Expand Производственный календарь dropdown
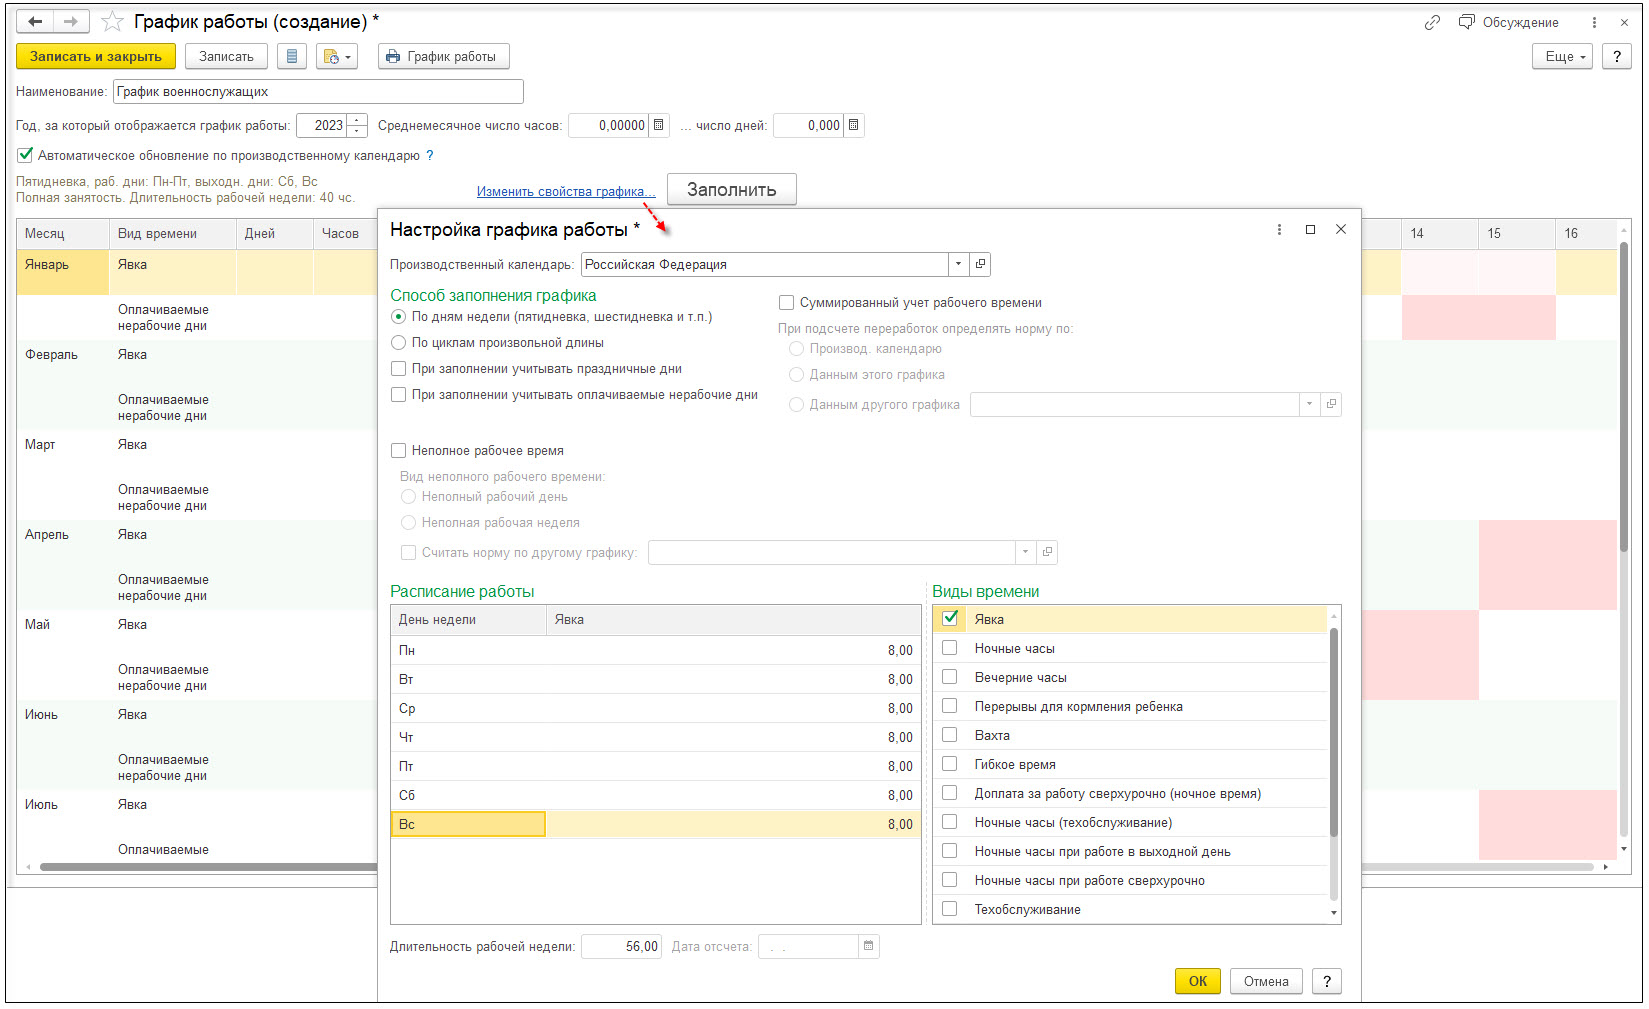This screenshot has width=1649, height=1009. point(958,264)
